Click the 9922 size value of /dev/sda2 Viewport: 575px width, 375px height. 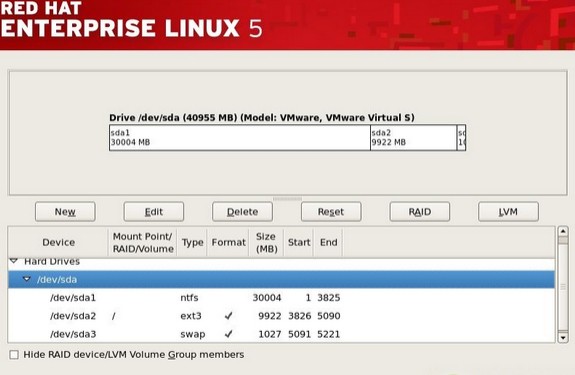(x=270, y=316)
